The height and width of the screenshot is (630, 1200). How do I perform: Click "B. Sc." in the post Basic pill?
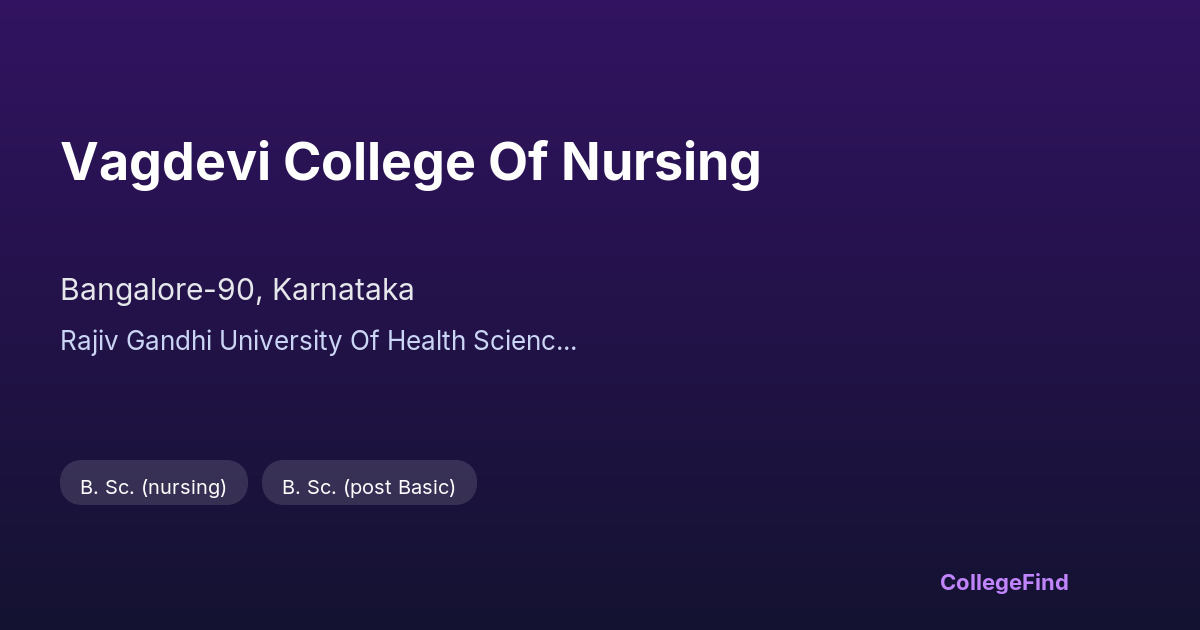(310, 487)
